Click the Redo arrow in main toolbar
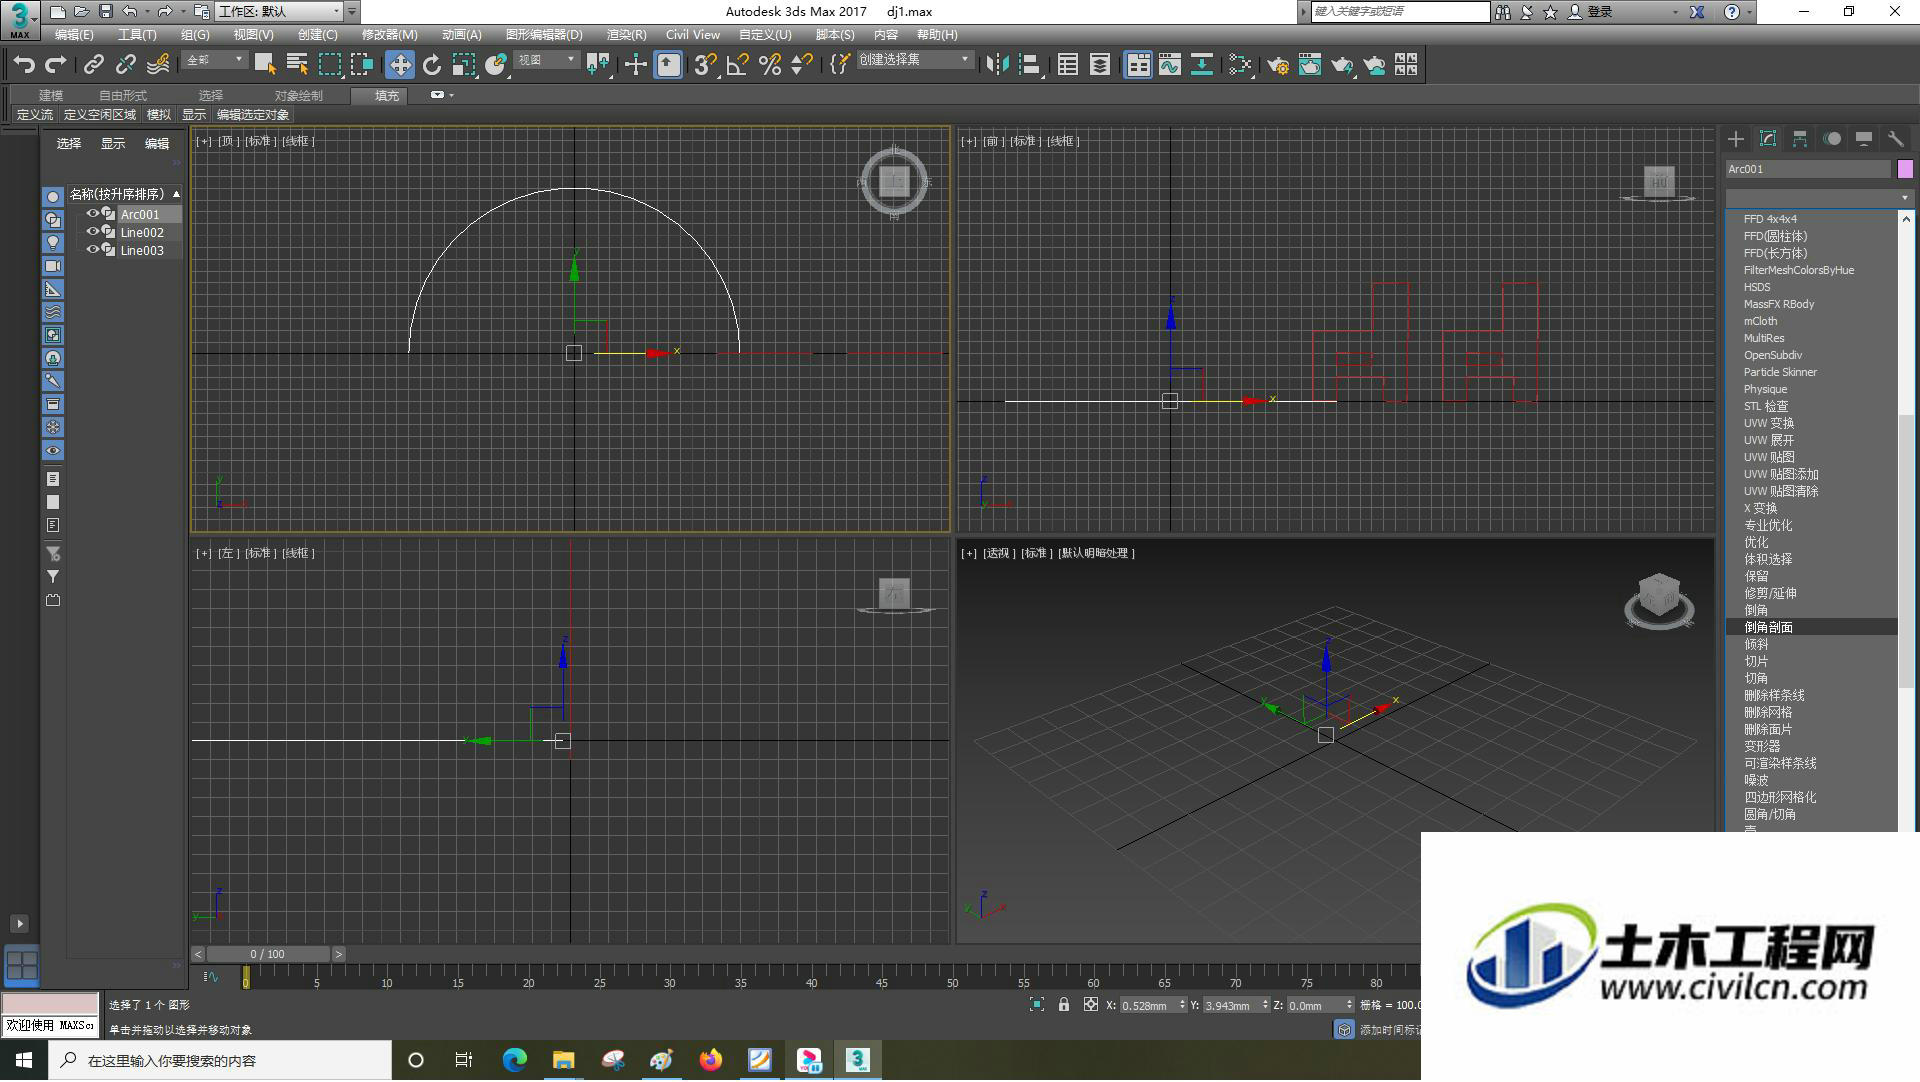 pyautogui.click(x=56, y=65)
